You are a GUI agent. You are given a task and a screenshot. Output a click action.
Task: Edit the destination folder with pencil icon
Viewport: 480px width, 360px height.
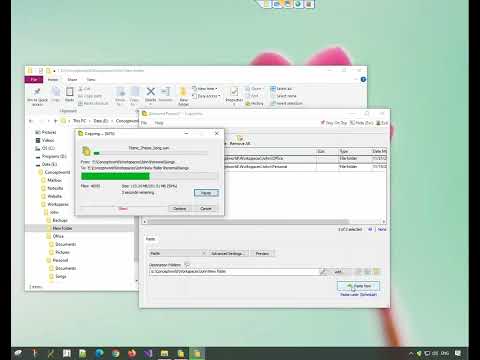[323, 272]
